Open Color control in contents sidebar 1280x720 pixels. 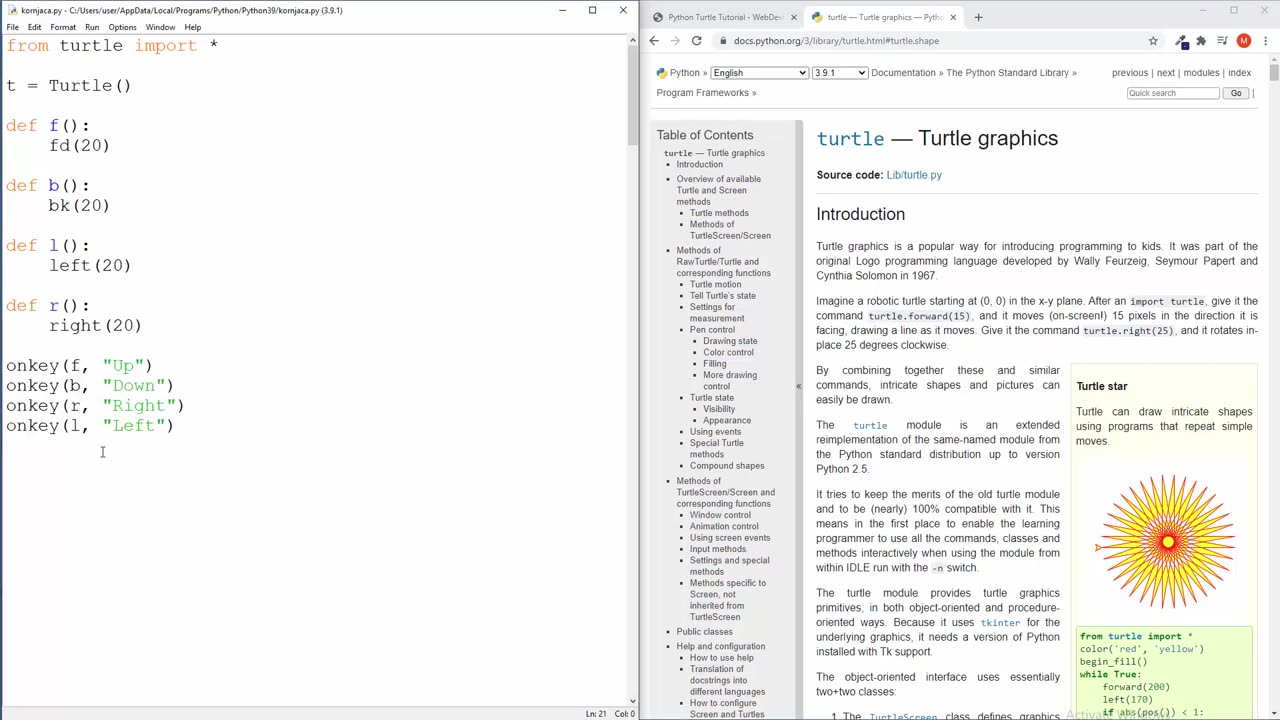click(x=728, y=352)
